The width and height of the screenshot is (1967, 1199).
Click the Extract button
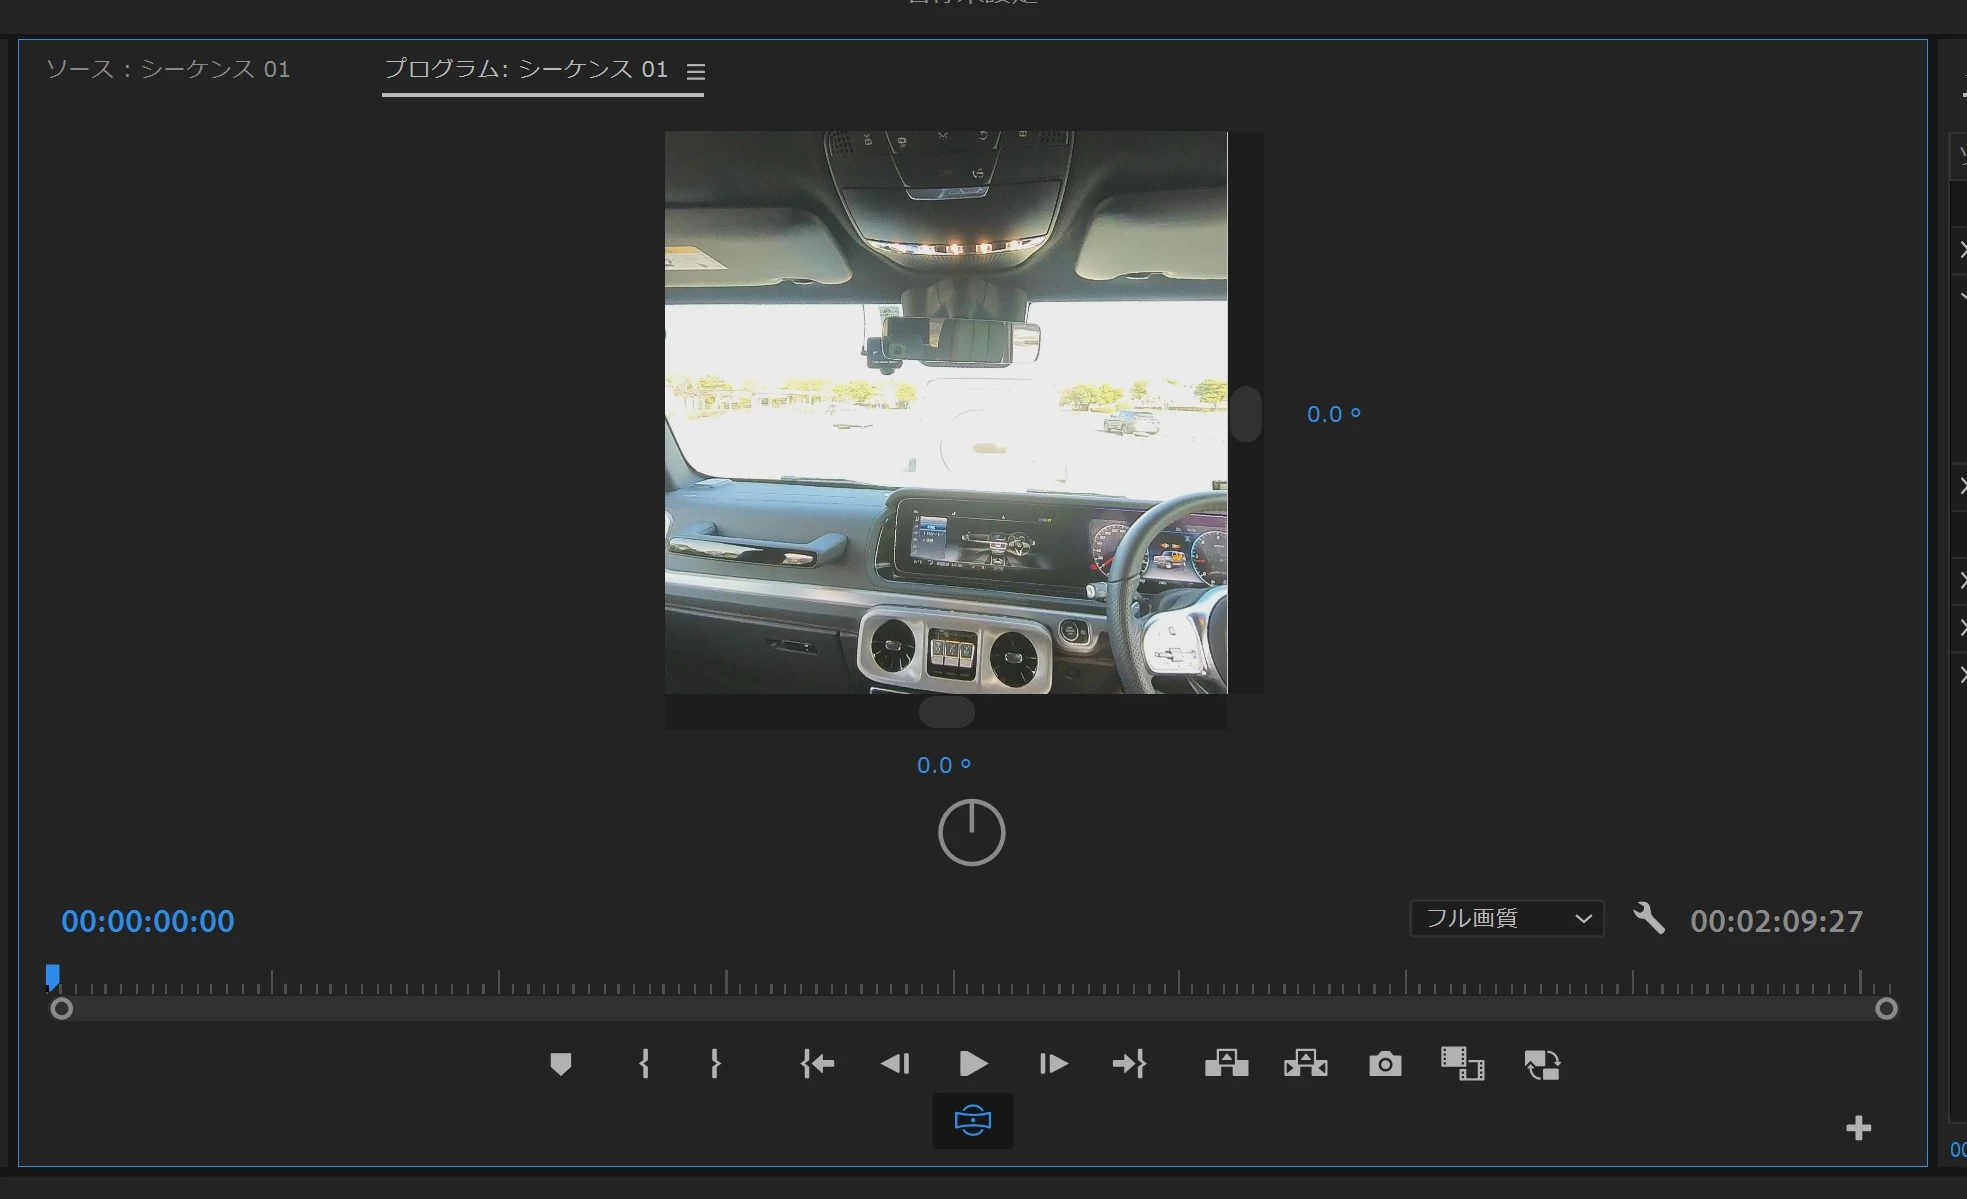coord(1305,1064)
